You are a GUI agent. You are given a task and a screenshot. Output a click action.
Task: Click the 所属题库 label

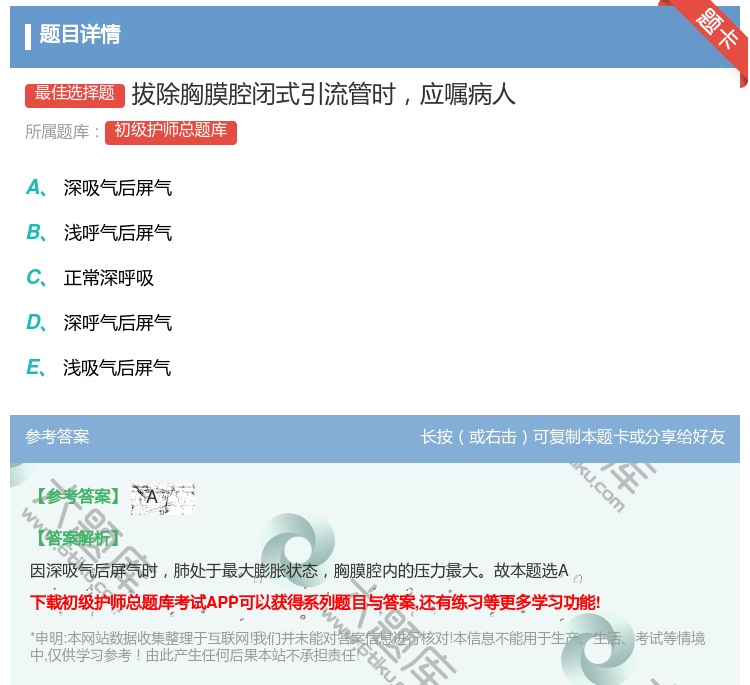click(x=63, y=132)
